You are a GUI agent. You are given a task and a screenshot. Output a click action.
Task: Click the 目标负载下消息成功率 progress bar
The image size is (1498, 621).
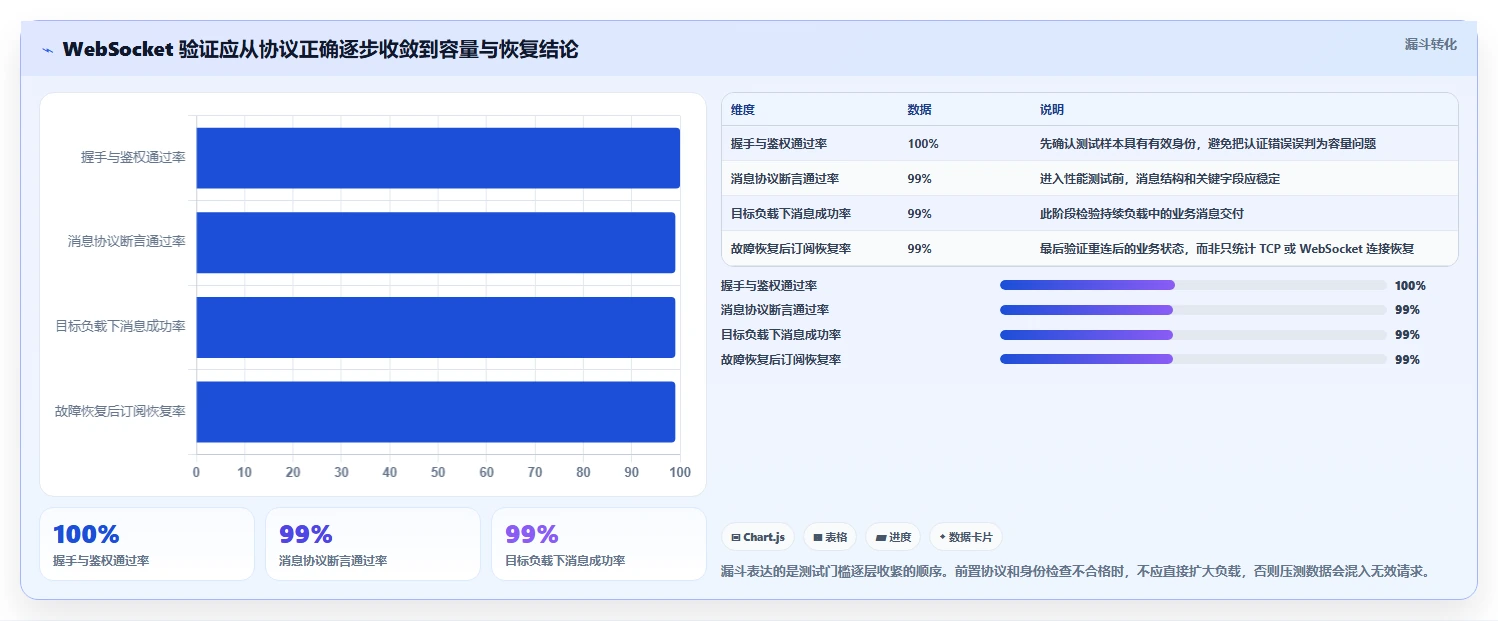point(1193,335)
